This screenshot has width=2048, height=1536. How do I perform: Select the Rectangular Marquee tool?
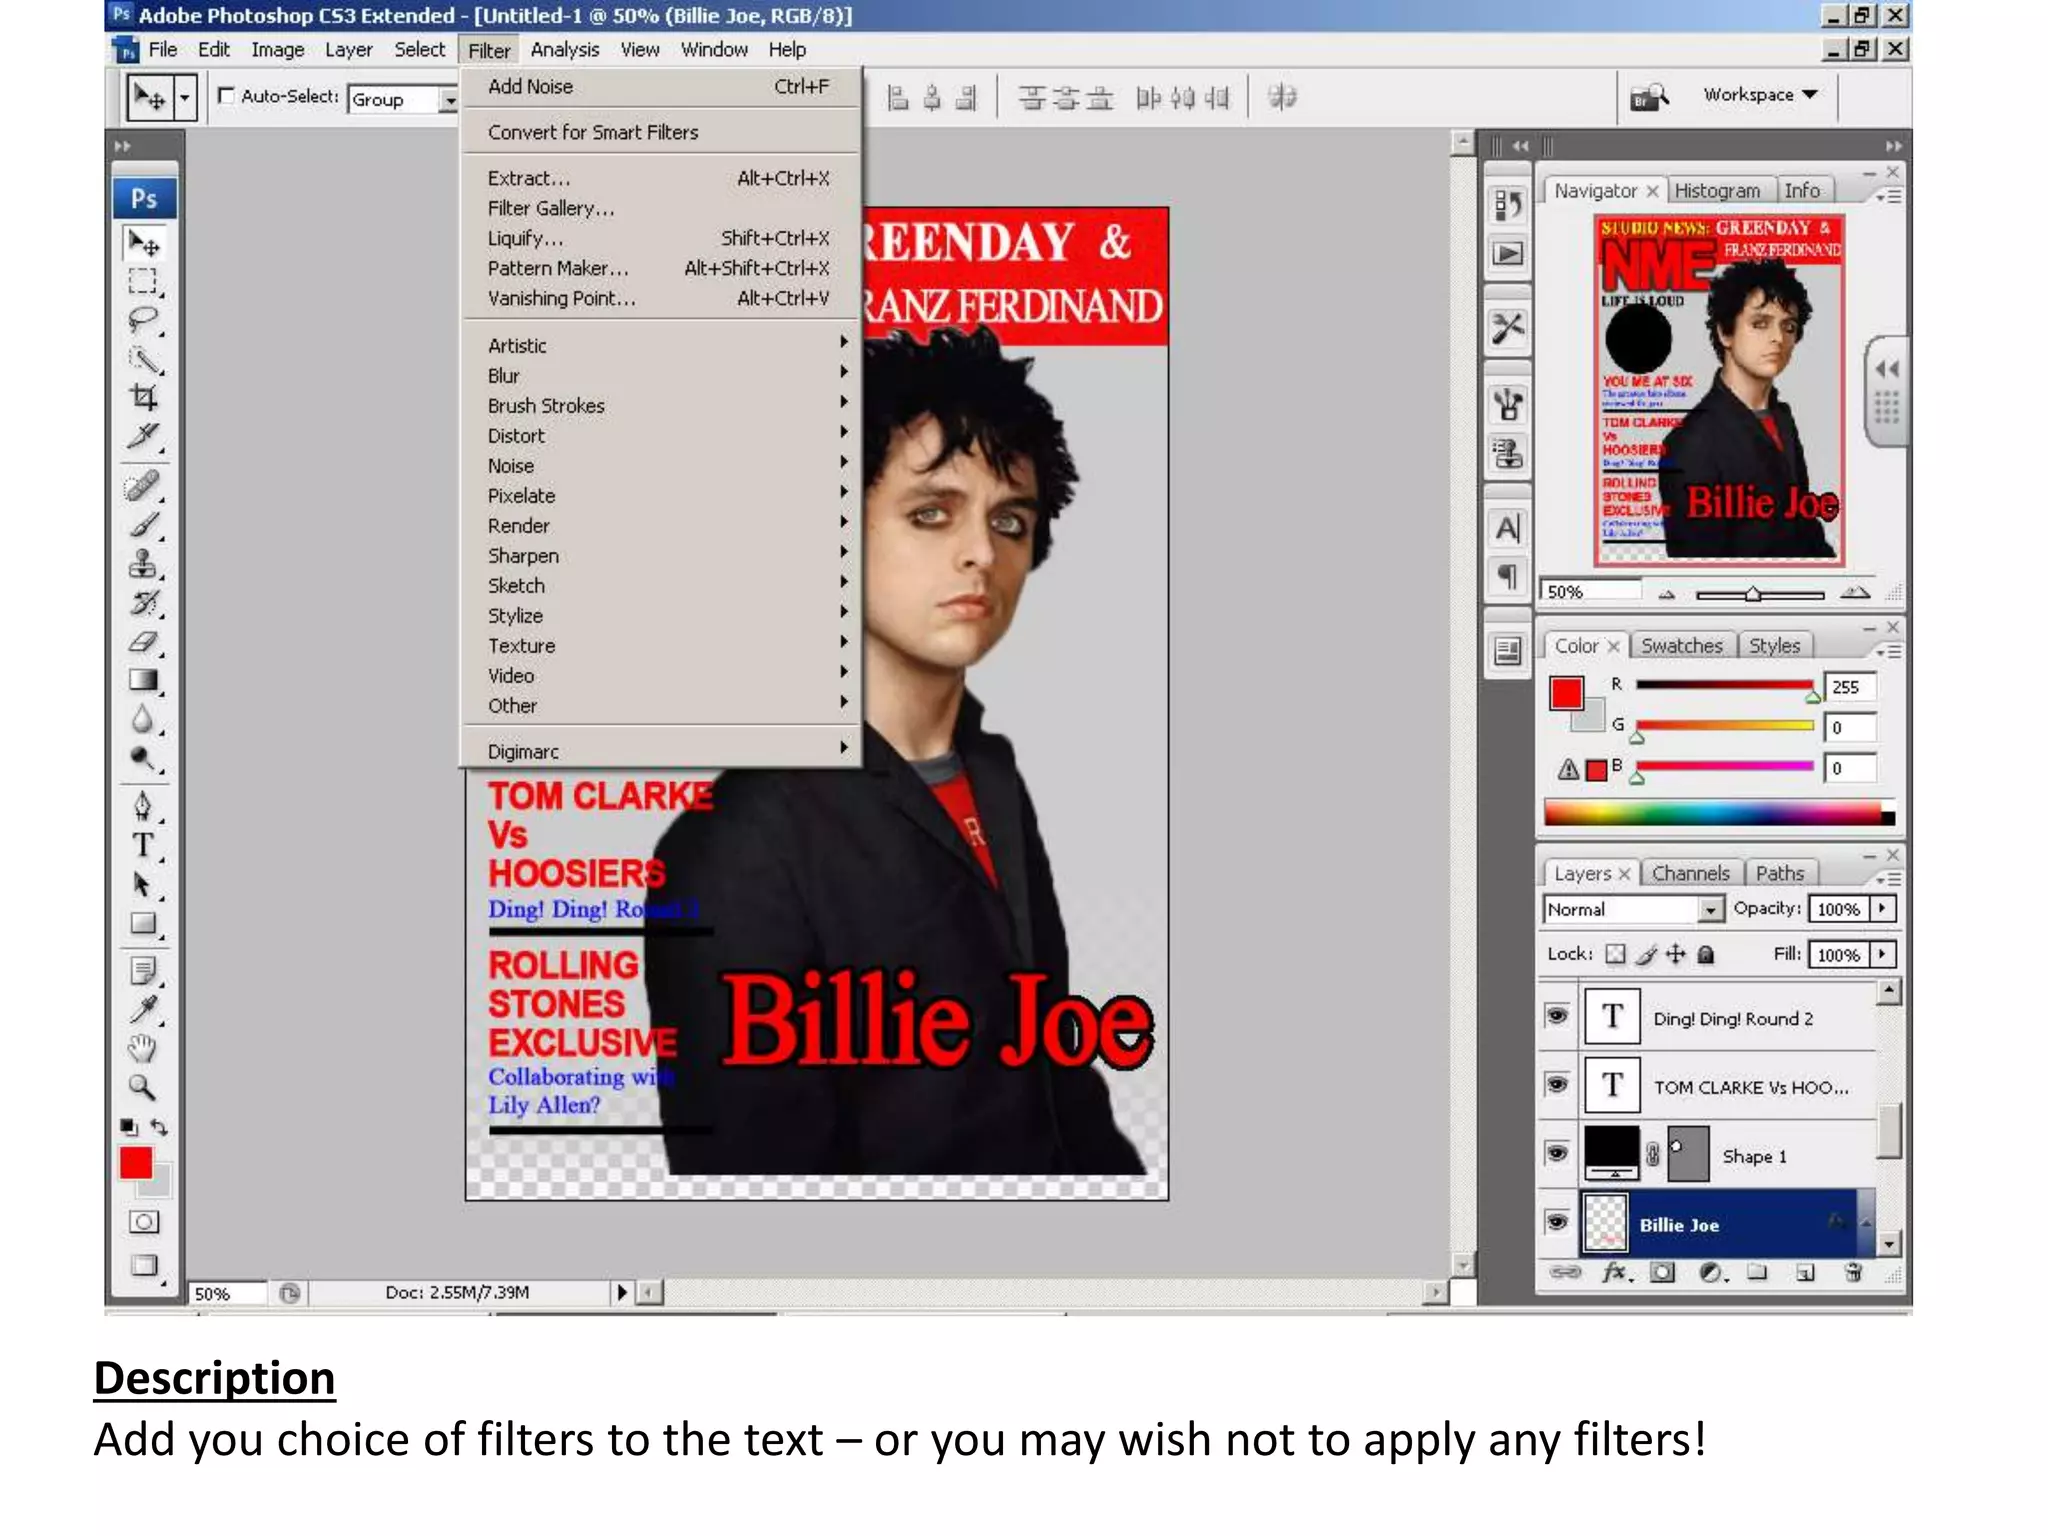click(x=144, y=282)
